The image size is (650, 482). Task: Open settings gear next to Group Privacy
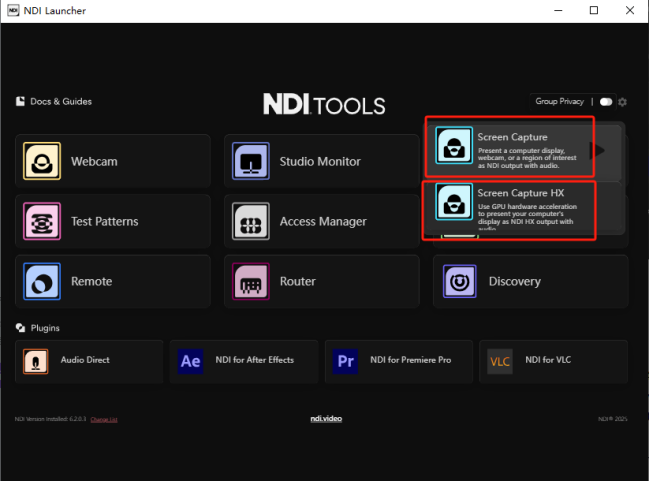tap(622, 102)
